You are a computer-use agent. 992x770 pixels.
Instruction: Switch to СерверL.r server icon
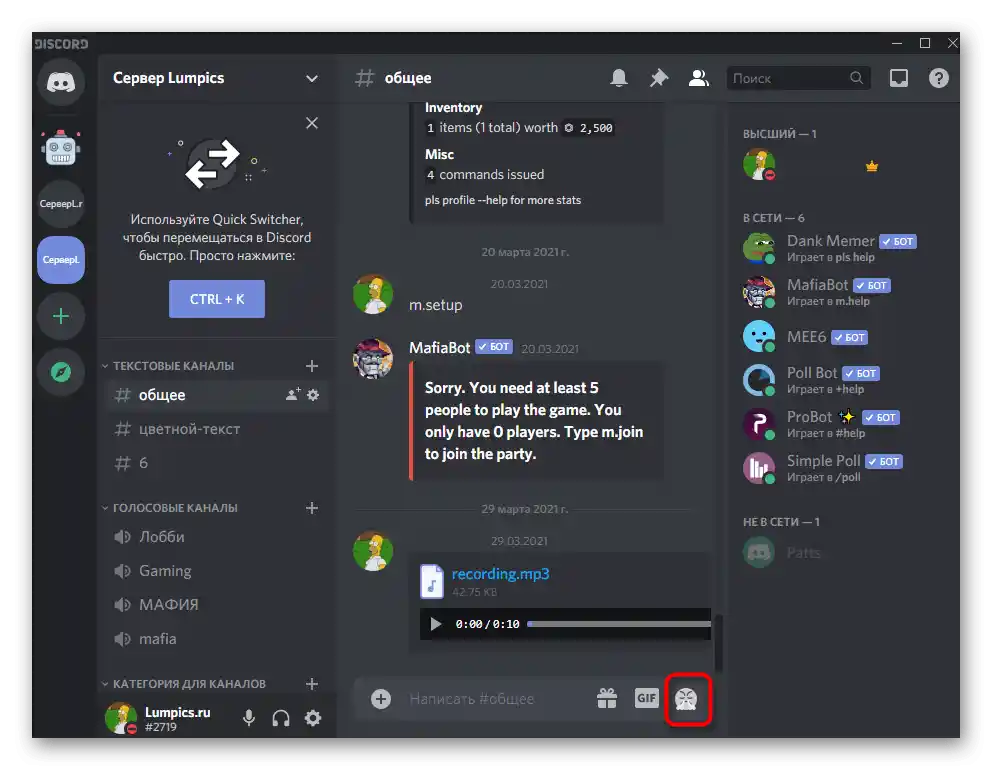[x=61, y=204]
